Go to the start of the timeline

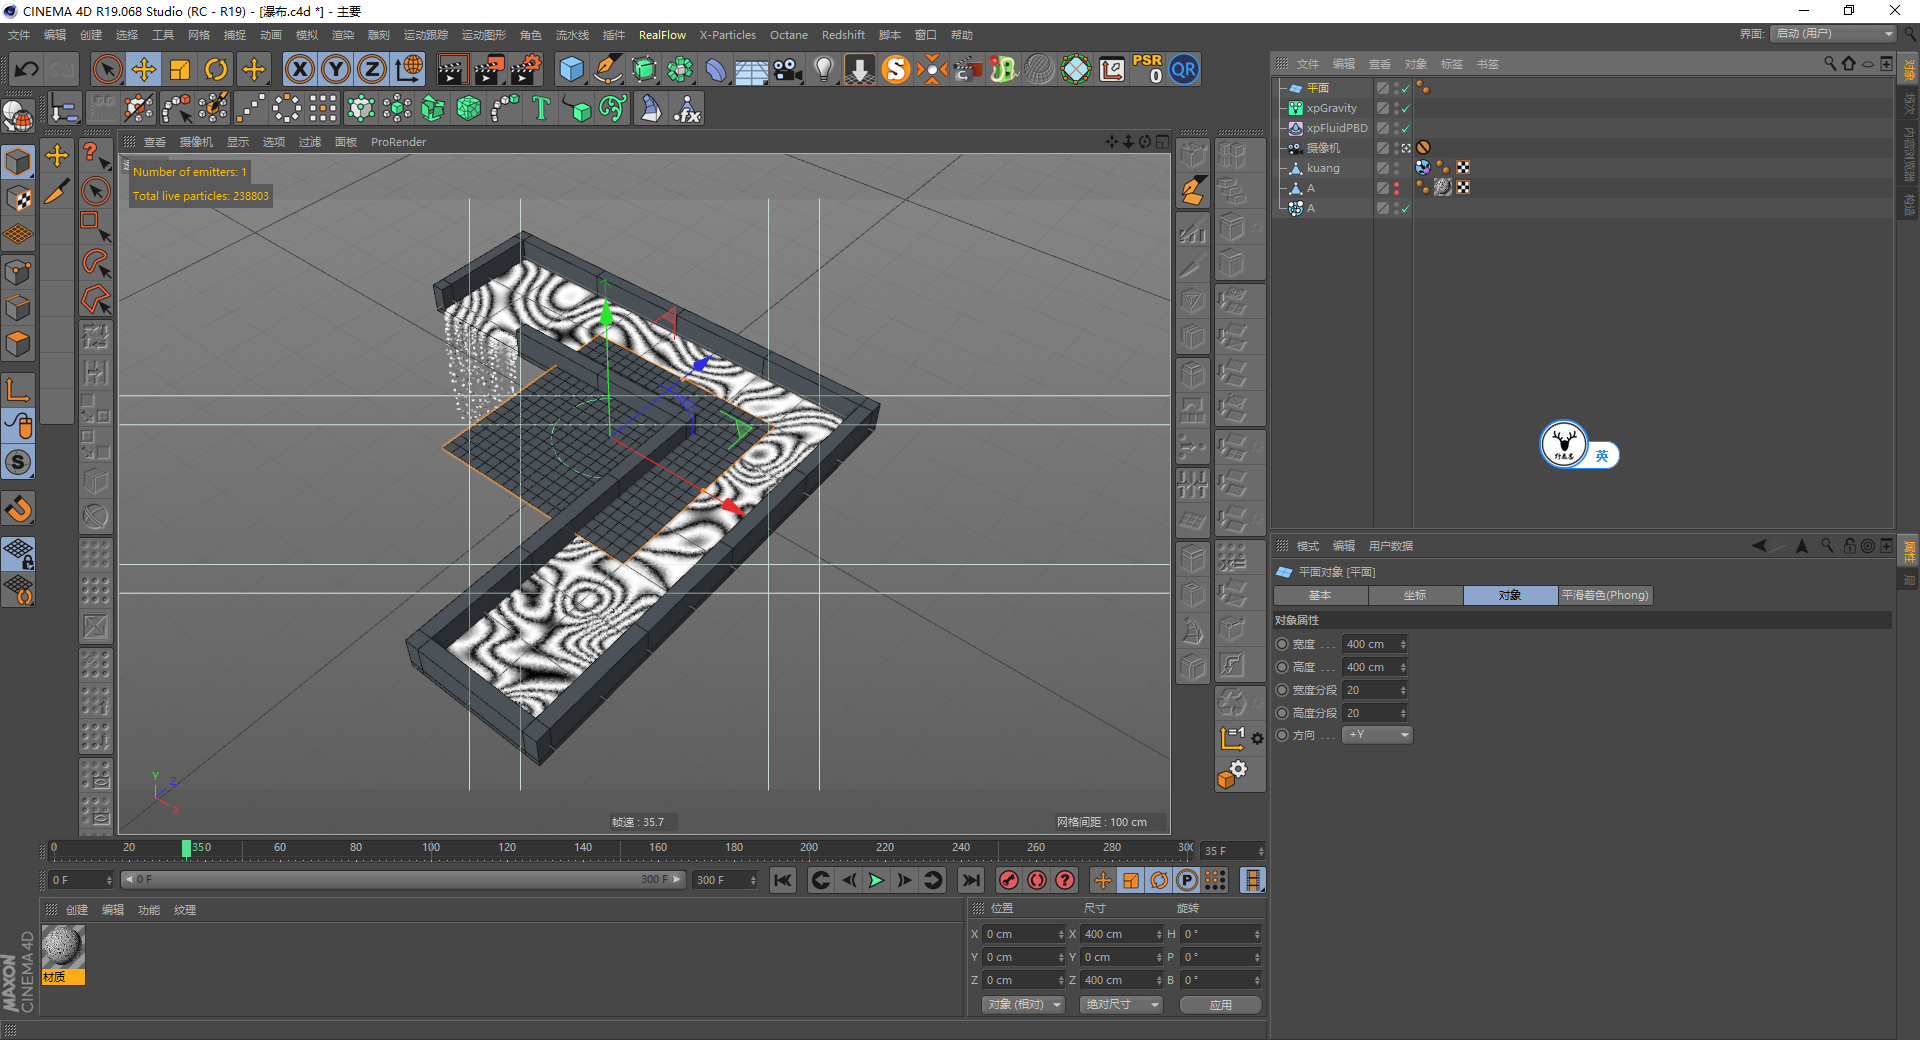pos(783,880)
